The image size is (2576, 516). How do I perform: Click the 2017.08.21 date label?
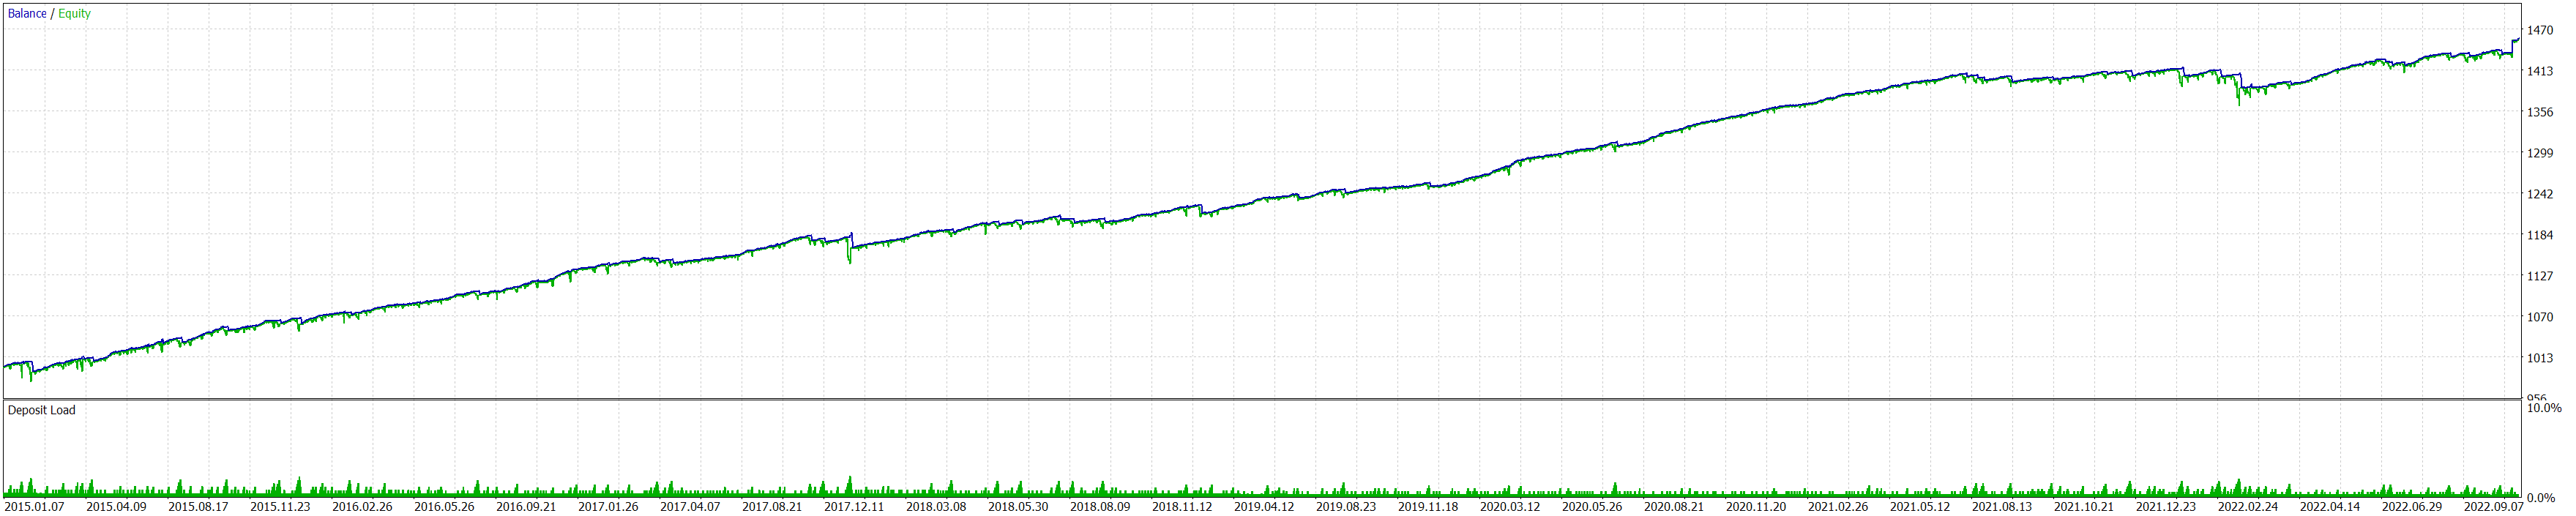772,507
